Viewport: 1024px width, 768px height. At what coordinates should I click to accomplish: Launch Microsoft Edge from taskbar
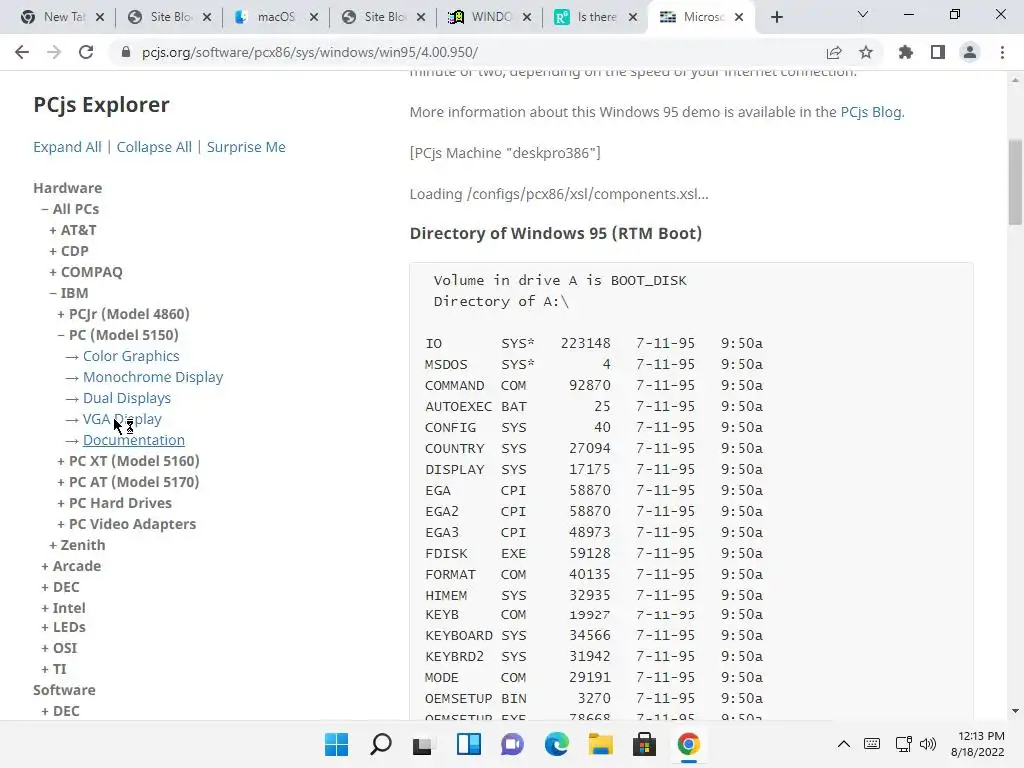(x=556, y=744)
